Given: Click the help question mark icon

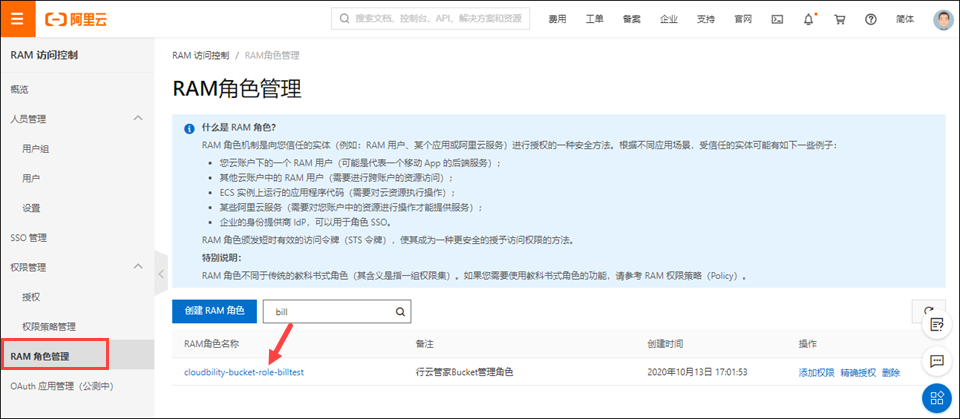Looking at the screenshot, I should [870, 19].
